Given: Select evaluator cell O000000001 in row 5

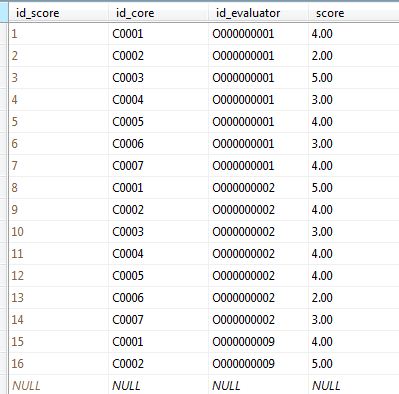Looking at the screenshot, I should [x=258, y=122].
